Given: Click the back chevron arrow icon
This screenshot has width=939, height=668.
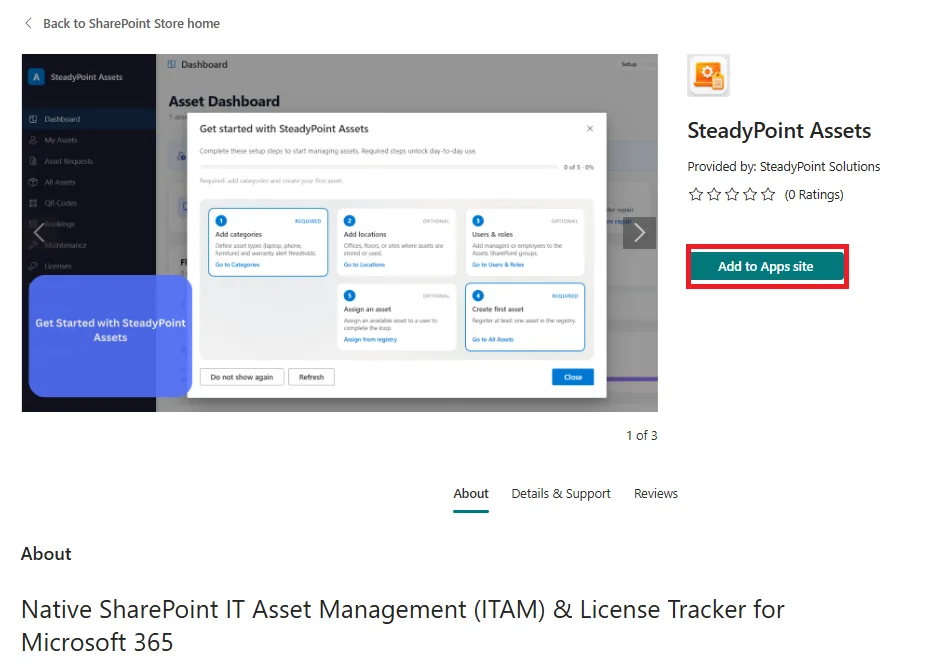Looking at the screenshot, I should point(28,23).
